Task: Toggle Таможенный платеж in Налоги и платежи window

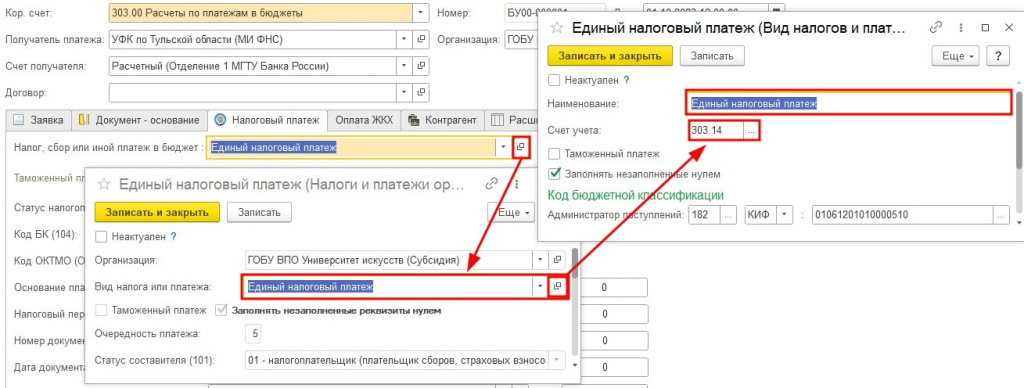Action: click(101, 310)
